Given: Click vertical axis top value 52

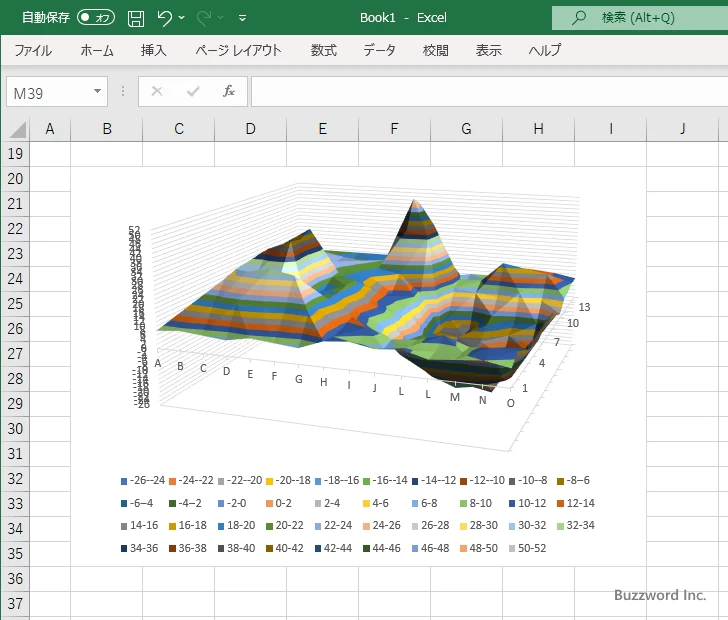Looking at the screenshot, I should click(x=134, y=229).
